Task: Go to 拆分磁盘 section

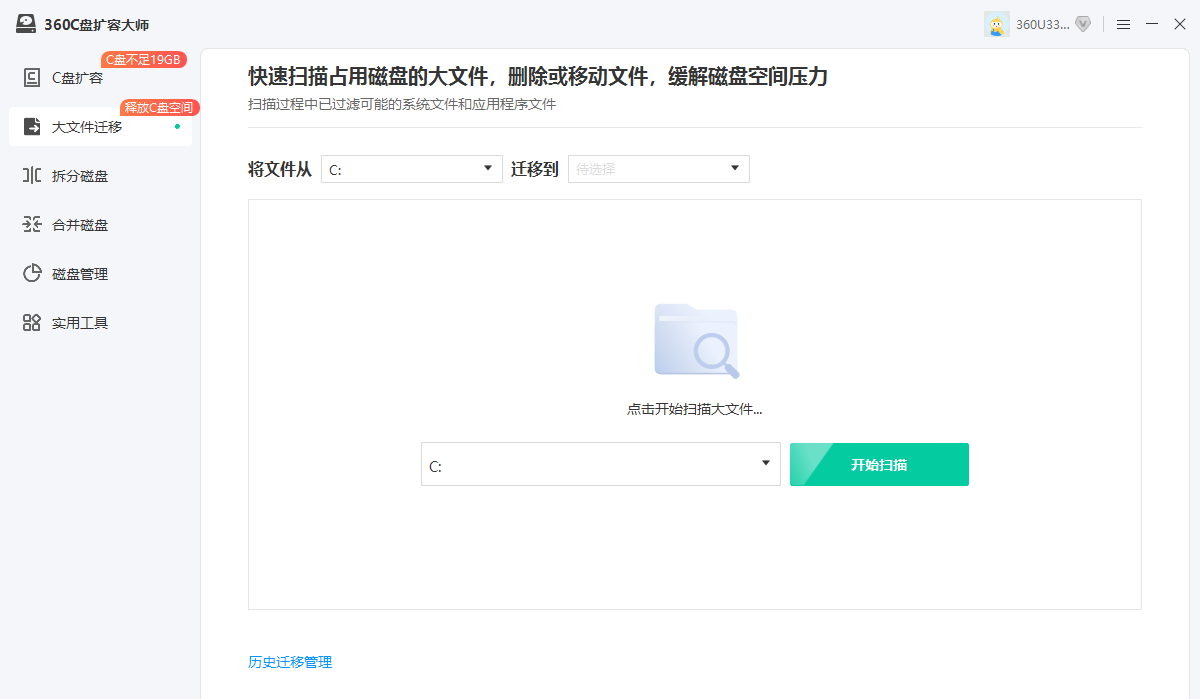Action: [100, 176]
